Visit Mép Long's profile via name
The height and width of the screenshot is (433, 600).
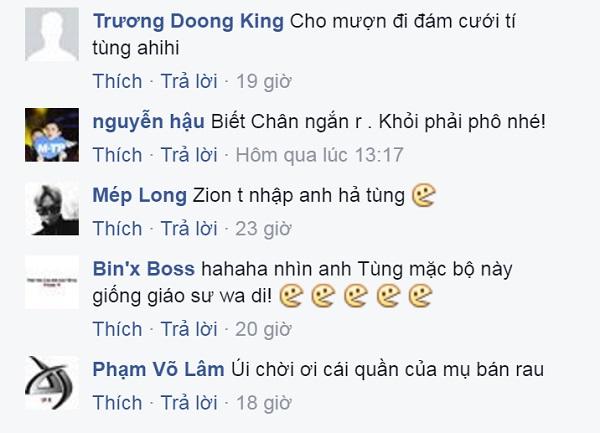click(x=140, y=195)
